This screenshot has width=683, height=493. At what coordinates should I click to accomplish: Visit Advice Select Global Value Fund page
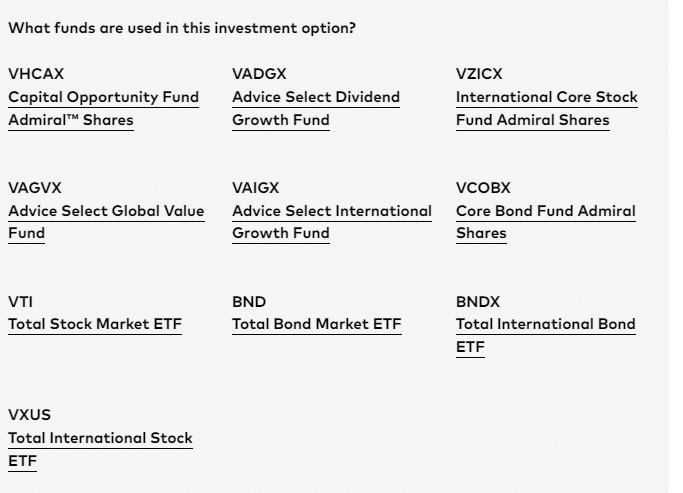point(106,222)
